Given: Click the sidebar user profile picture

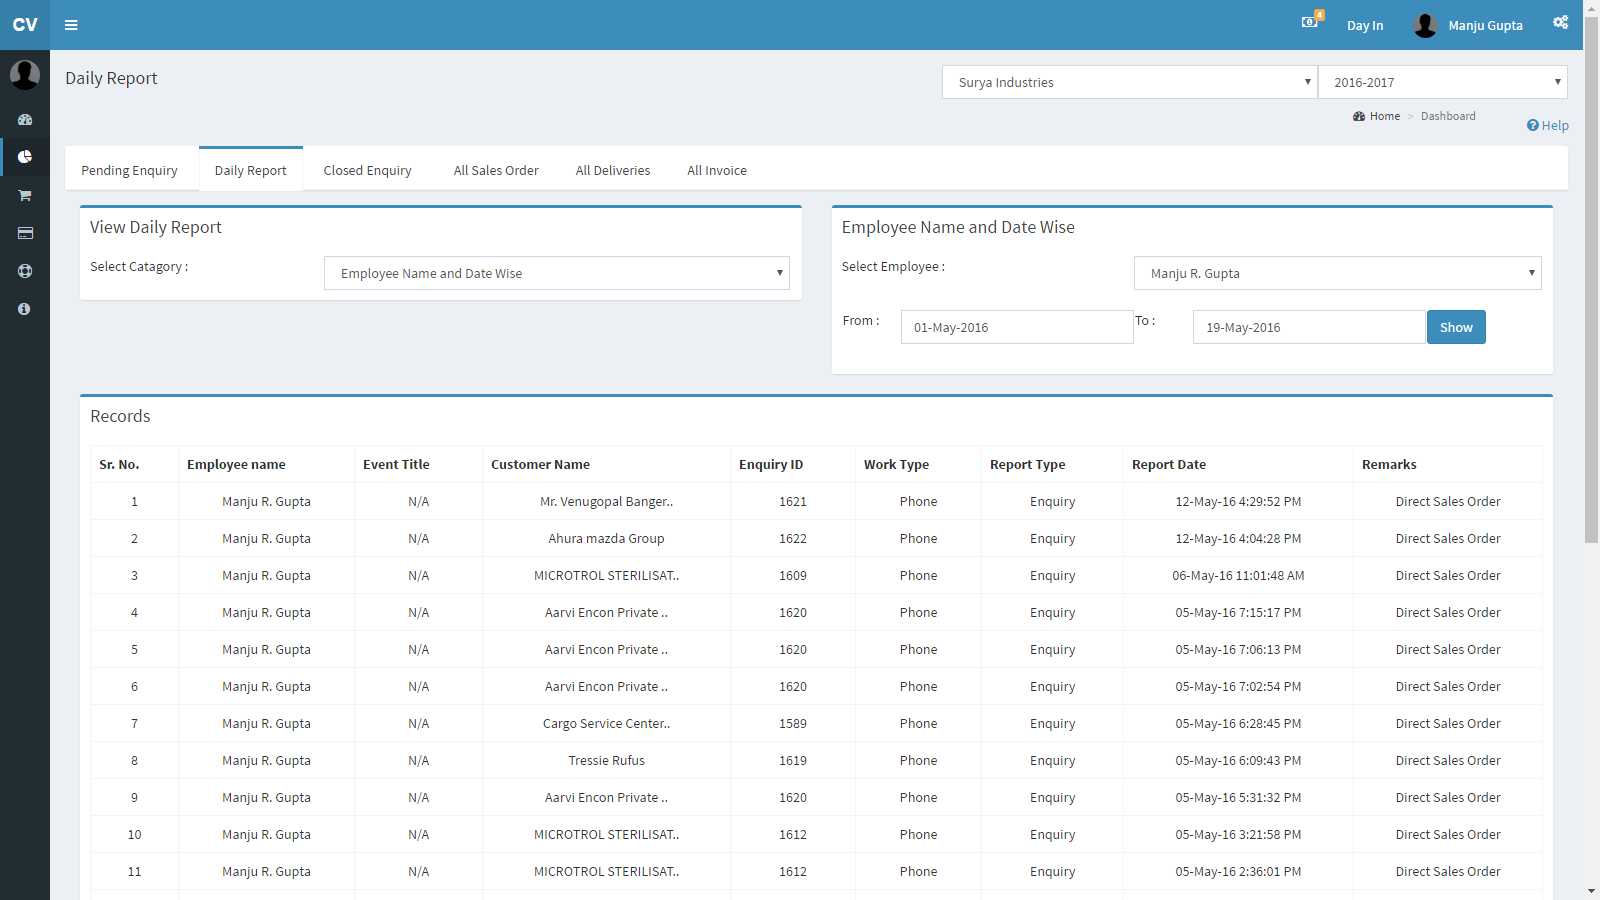Looking at the screenshot, I should click(25, 74).
